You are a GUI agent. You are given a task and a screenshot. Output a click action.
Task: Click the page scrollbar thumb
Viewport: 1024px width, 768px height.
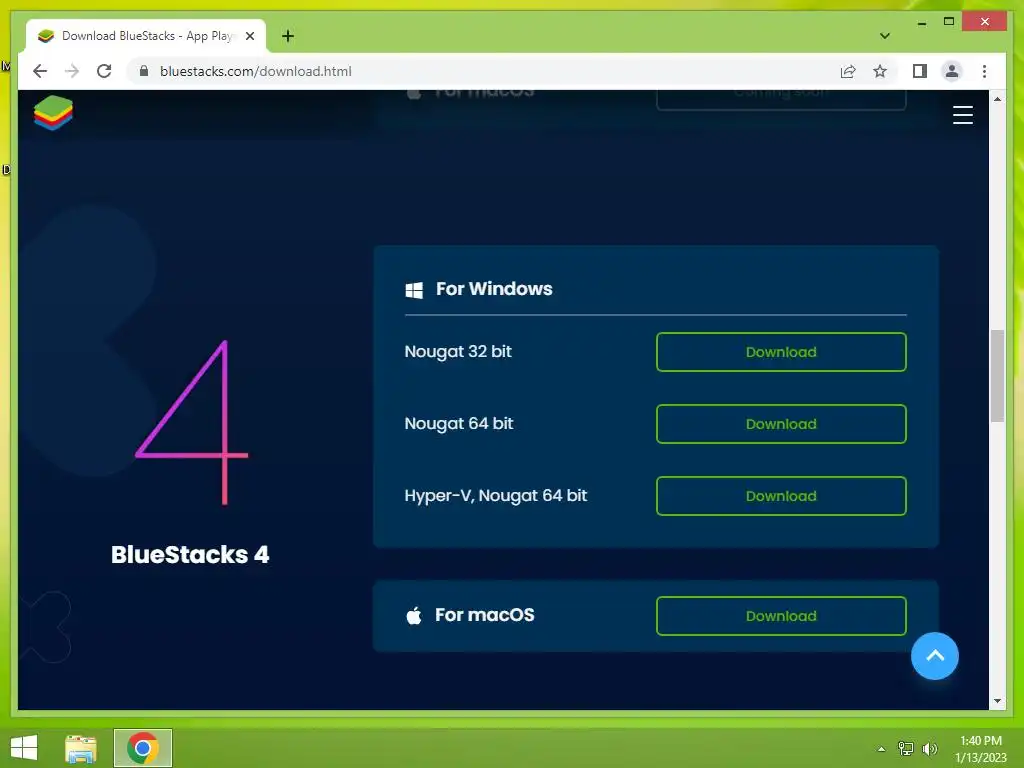tap(997, 376)
